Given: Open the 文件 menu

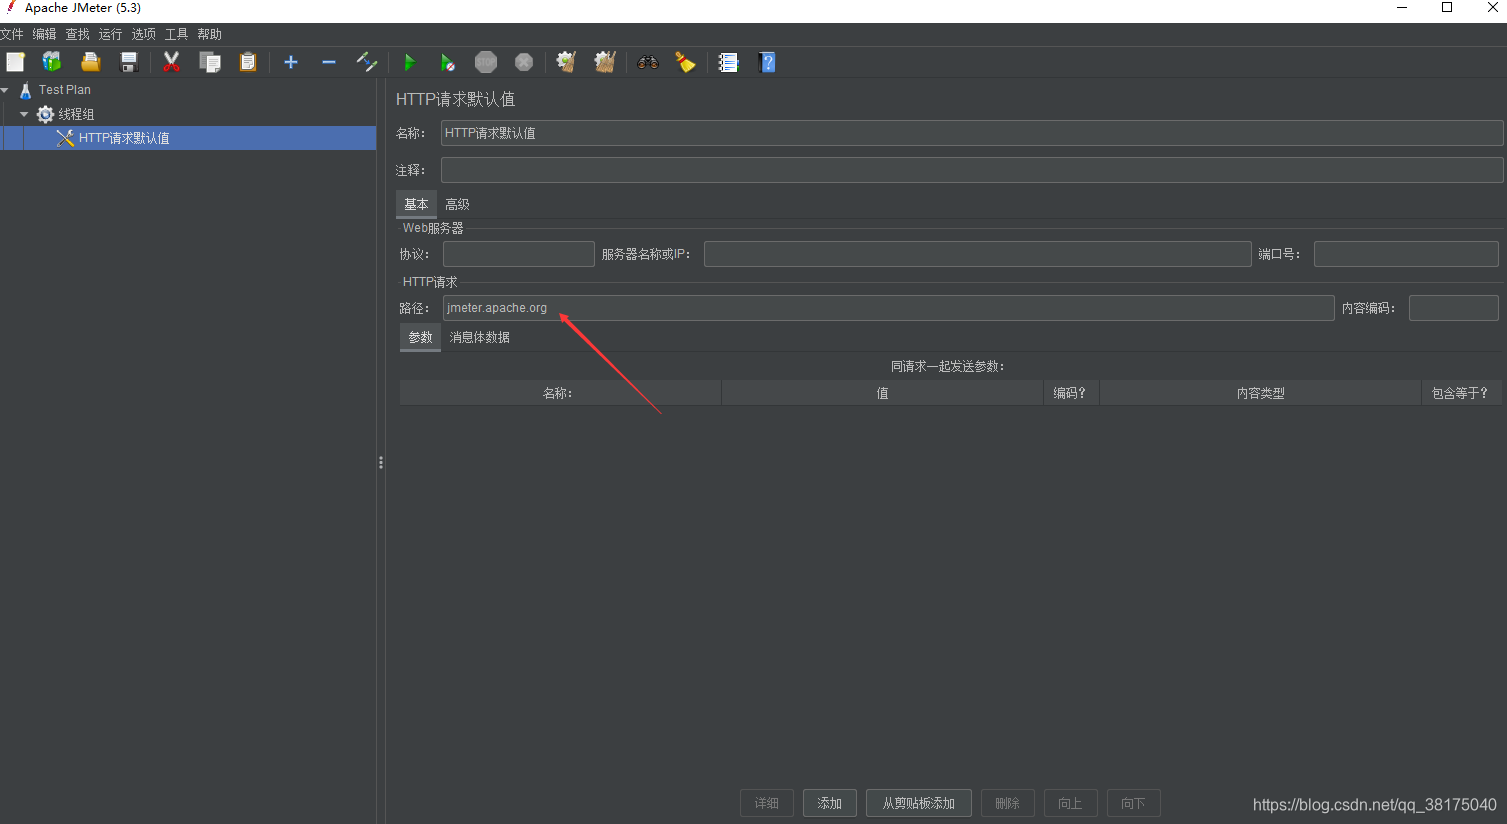Looking at the screenshot, I should [12, 34].
